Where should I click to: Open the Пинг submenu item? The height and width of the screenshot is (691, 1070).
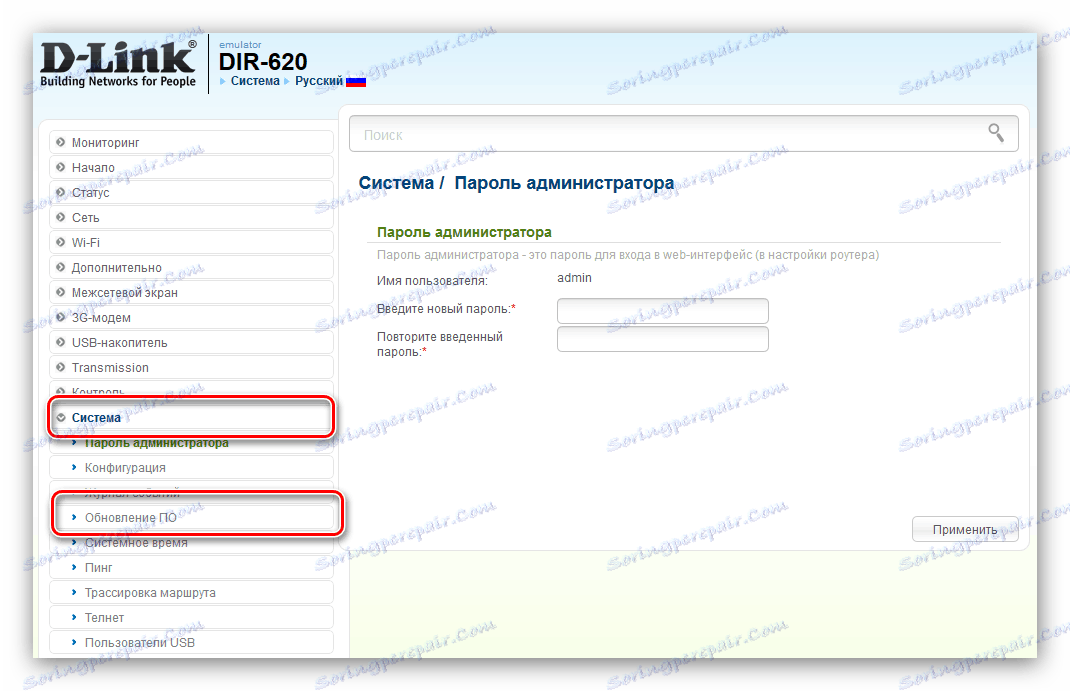[x=191, y=568]
